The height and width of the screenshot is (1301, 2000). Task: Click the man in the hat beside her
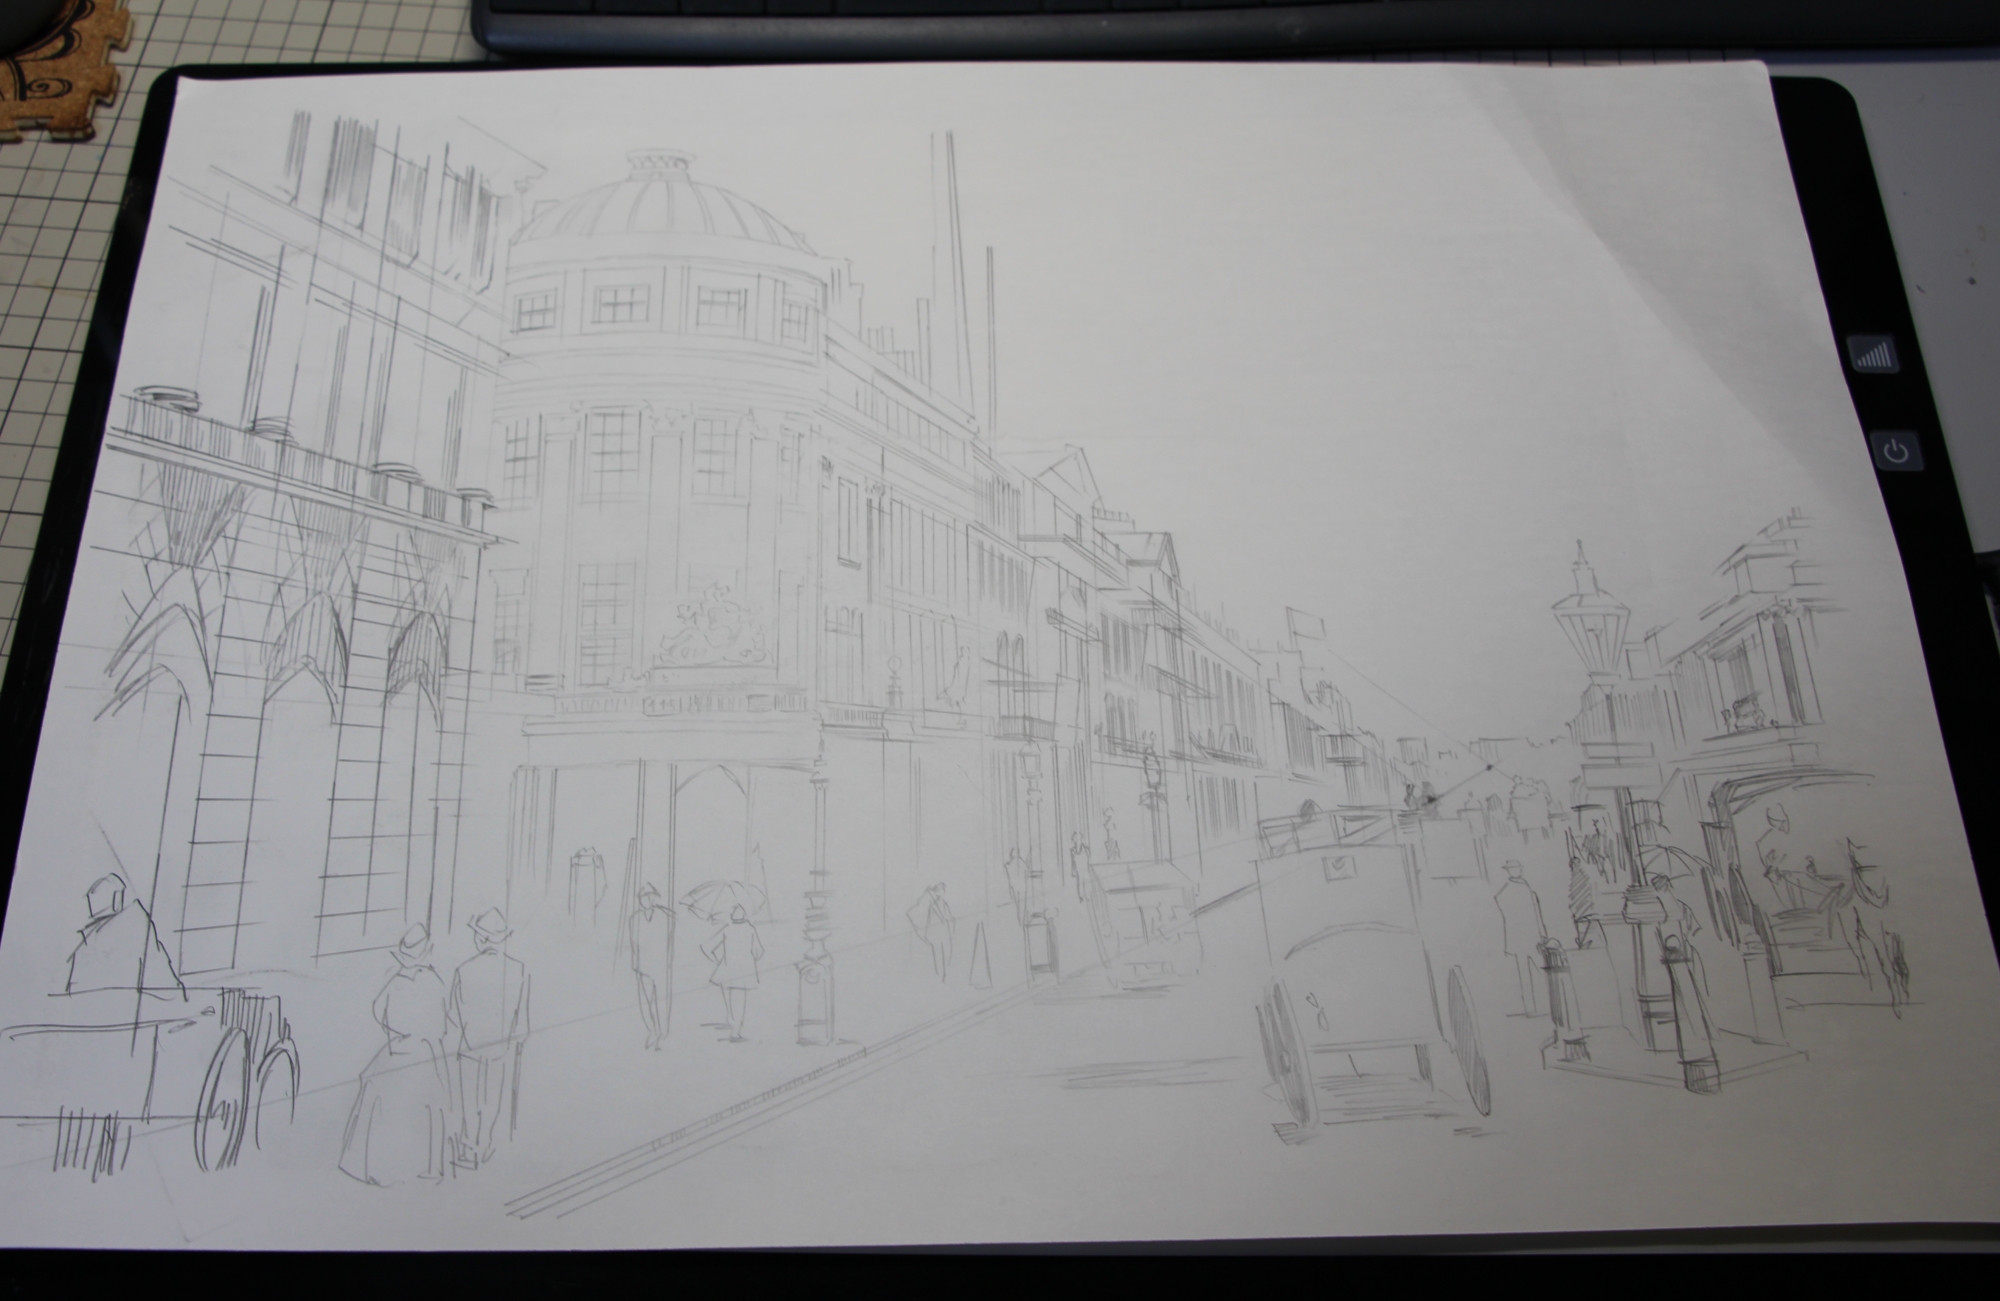[x=489, y=1010]
